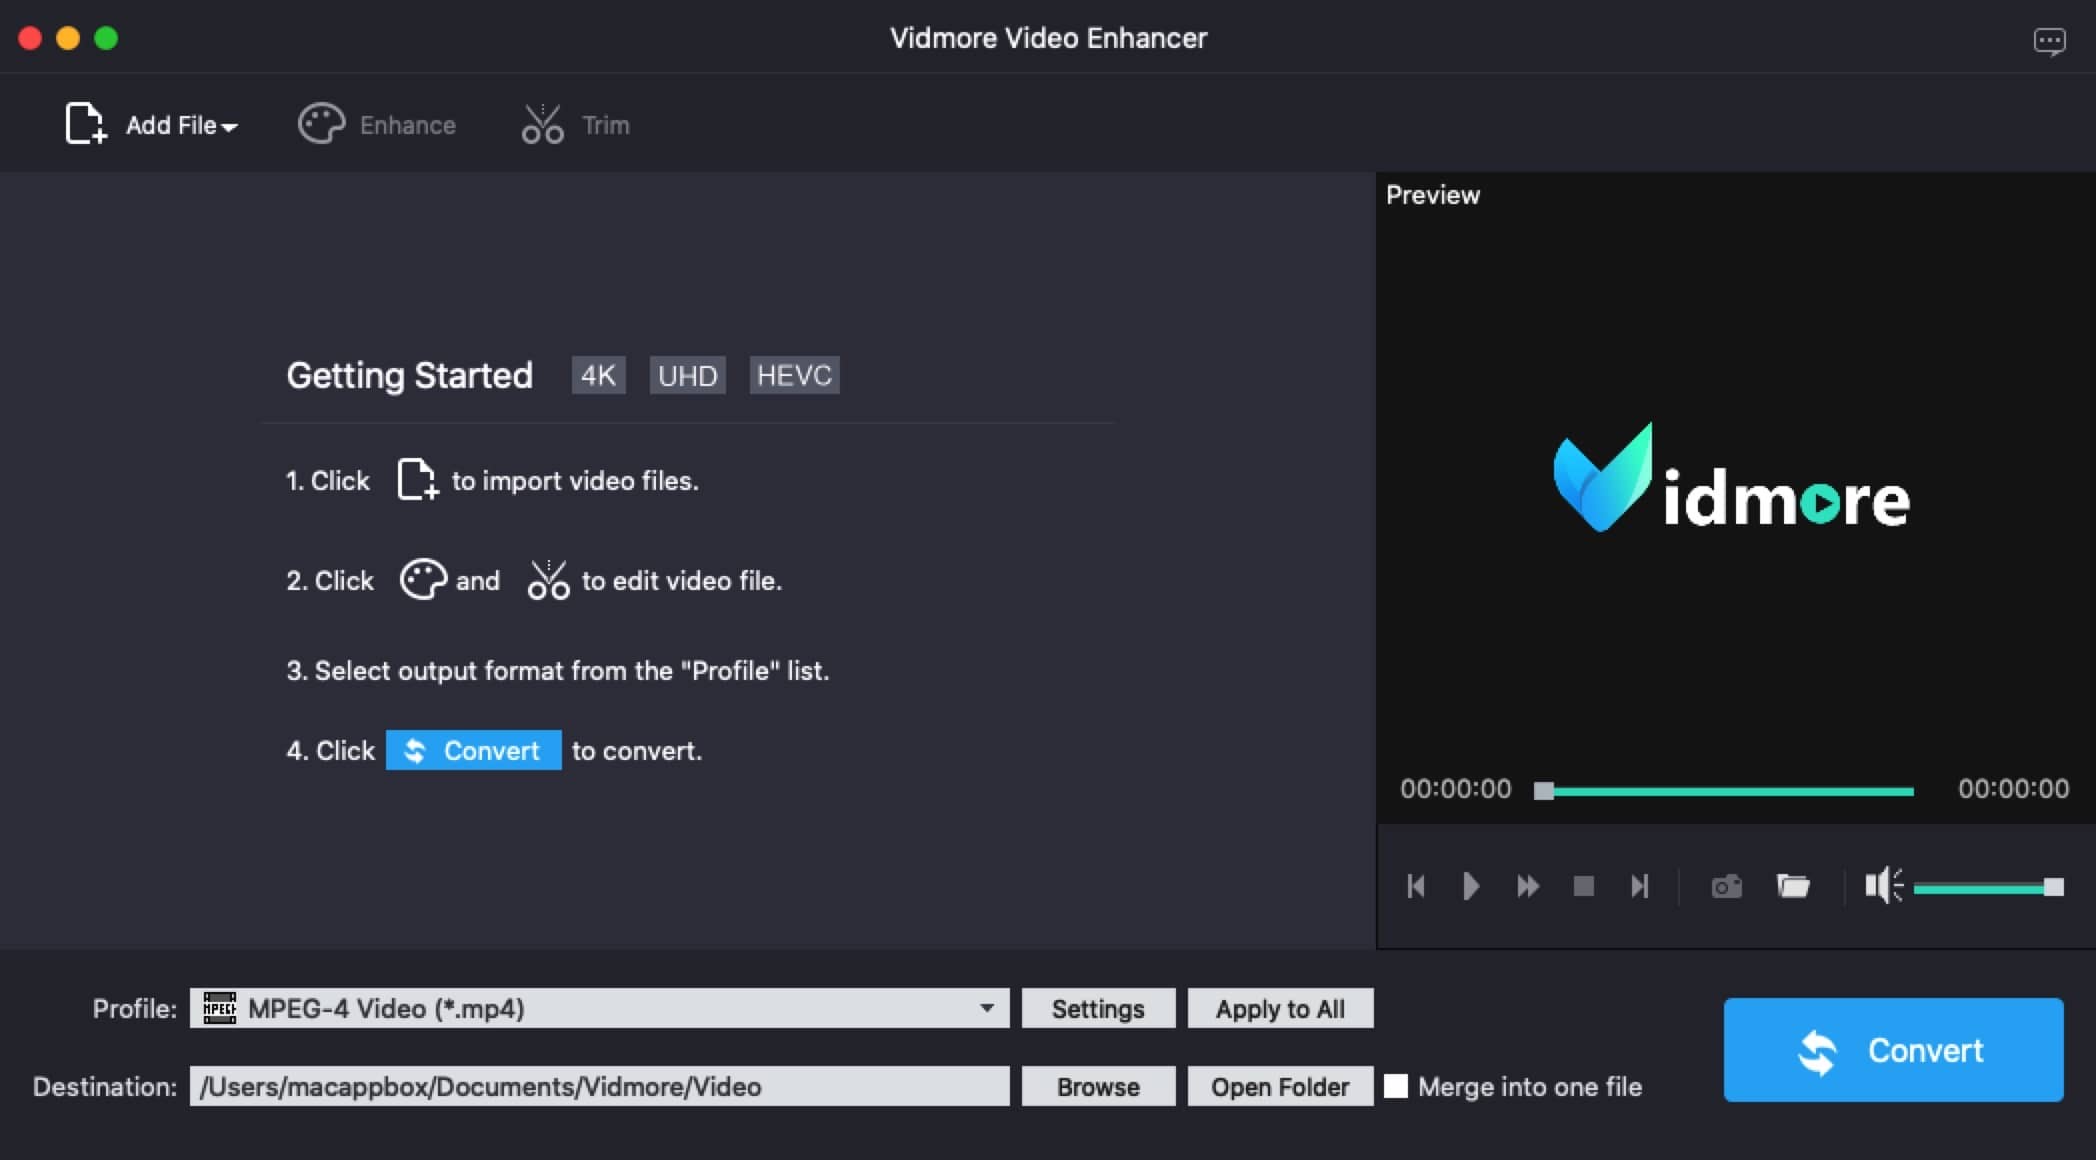2096x1160 pixels.
Task: Close the window with red button
Action: tap(30, 38)
